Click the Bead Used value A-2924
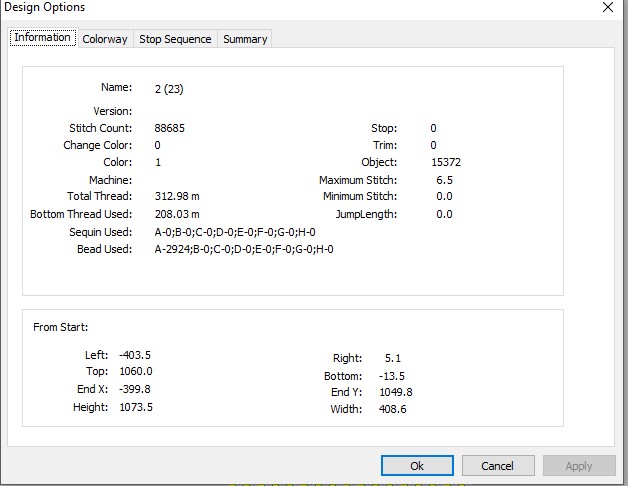The height and width of the screenshot is (486, 628). (244, 250)
